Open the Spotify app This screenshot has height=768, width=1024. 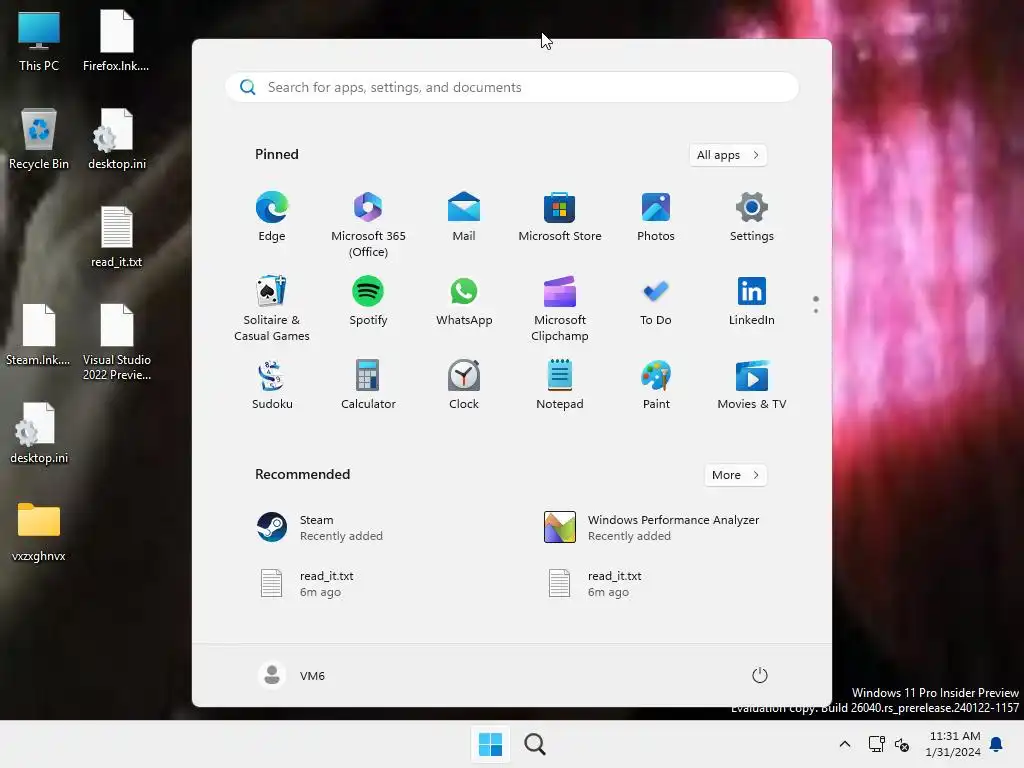click(x=368, y=302)
